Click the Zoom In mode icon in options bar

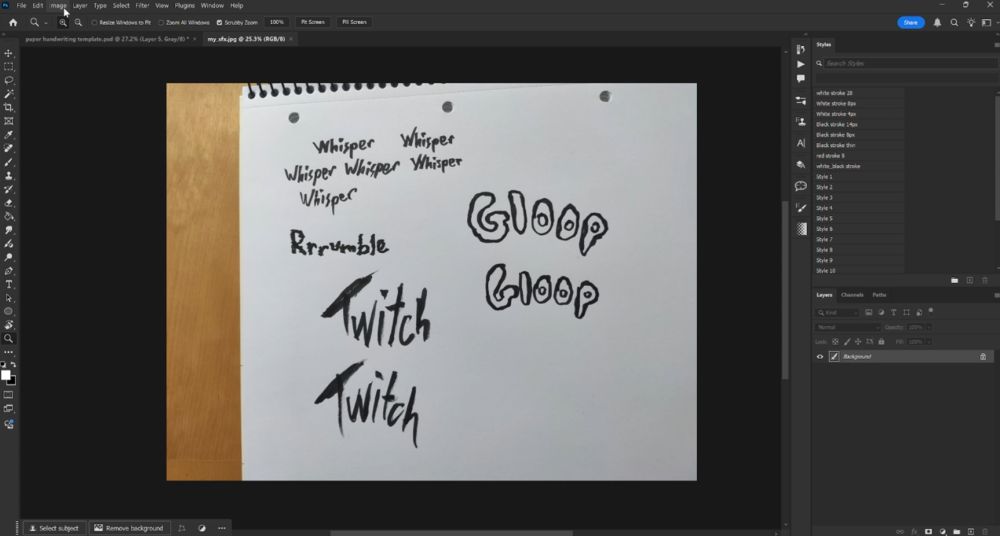[x=62, y=22]
